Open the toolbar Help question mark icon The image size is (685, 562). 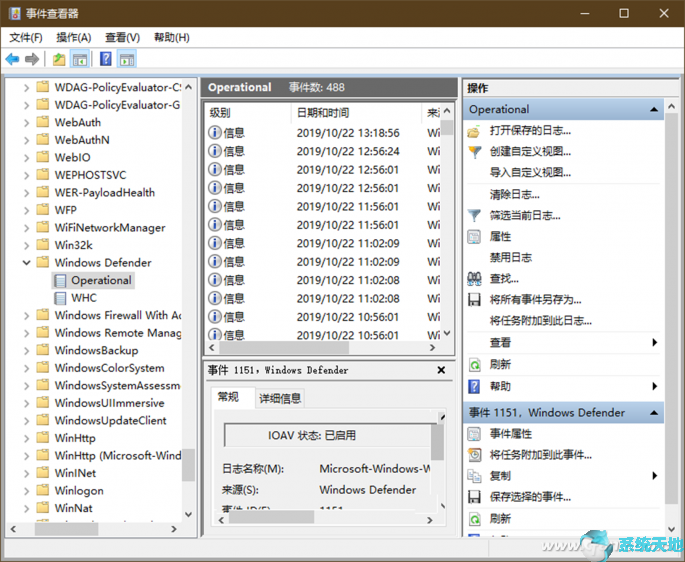coord(106,59)
